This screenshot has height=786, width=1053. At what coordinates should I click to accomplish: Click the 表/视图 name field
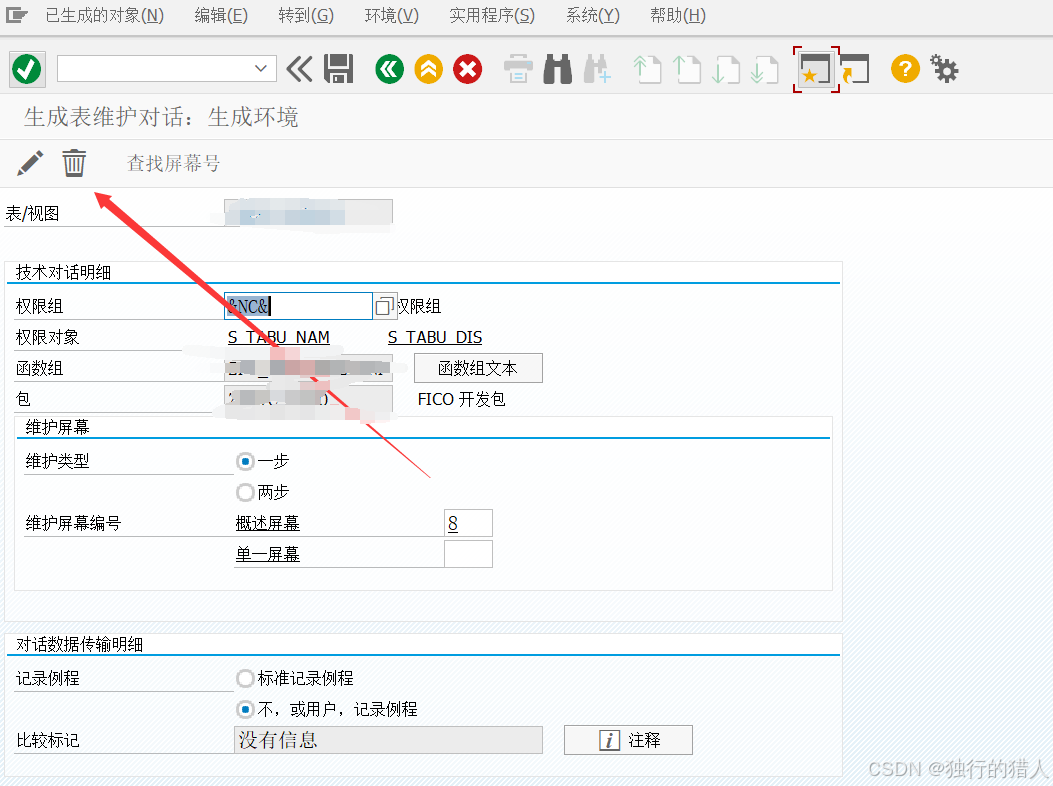[308, 214]
